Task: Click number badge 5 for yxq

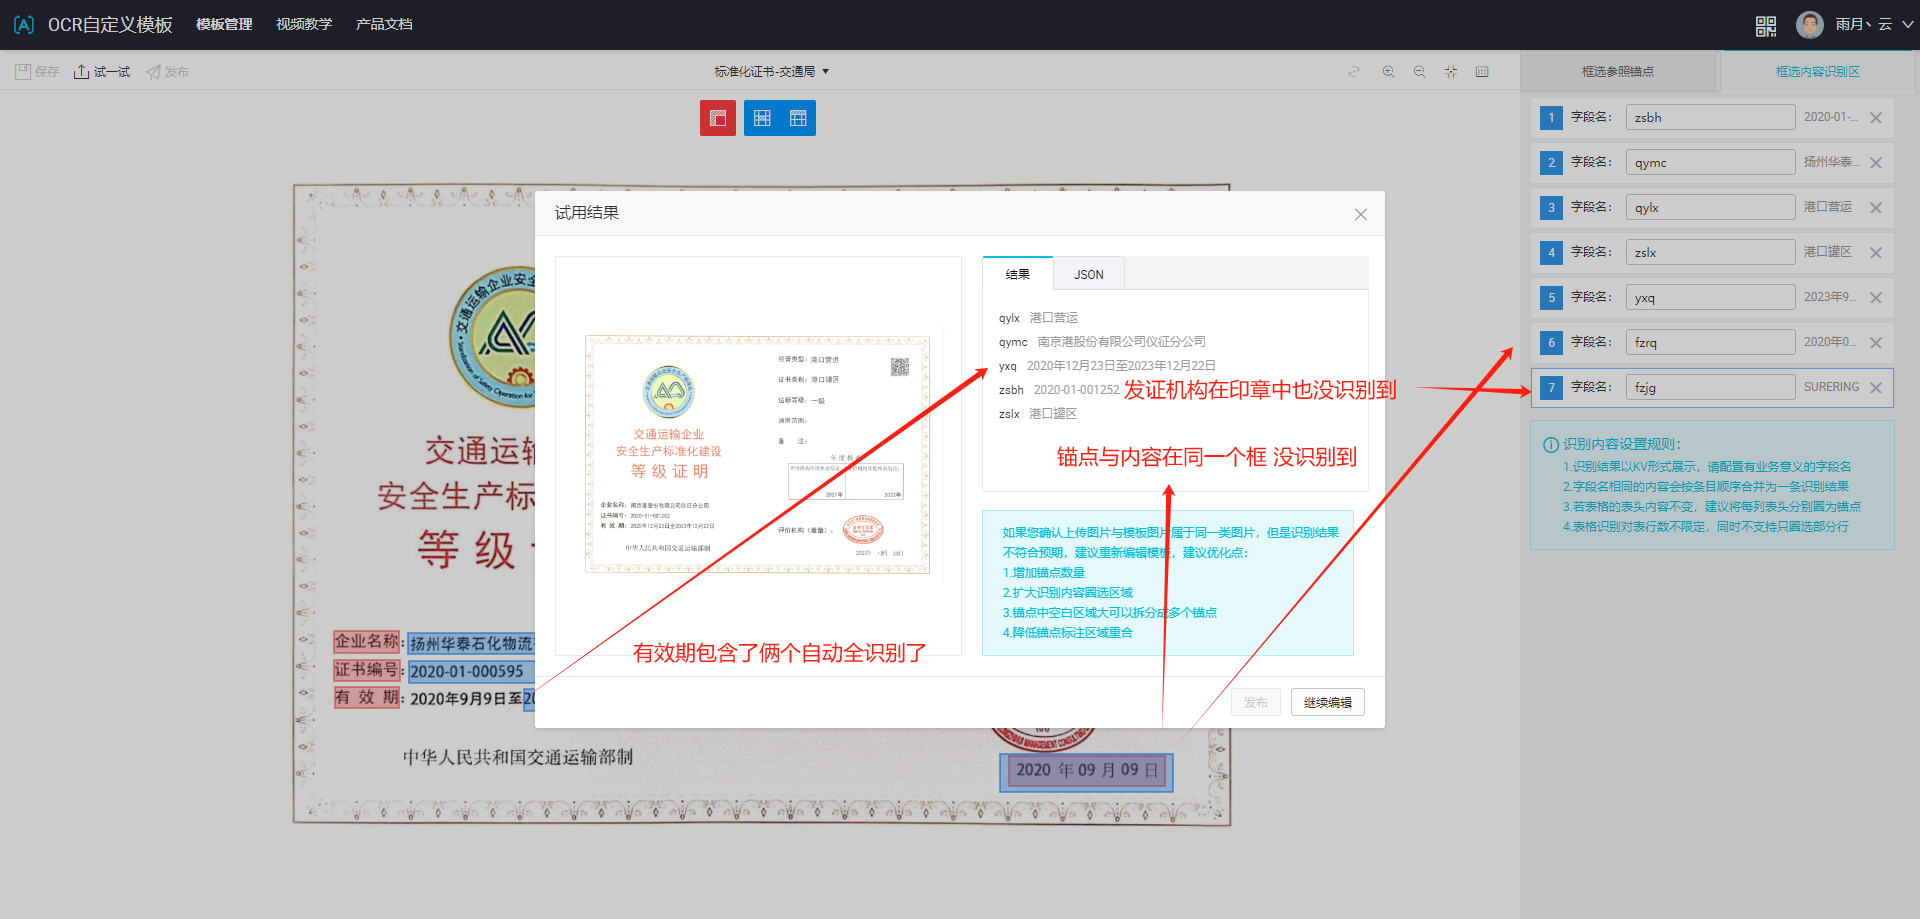Action: coord(1551,297)
